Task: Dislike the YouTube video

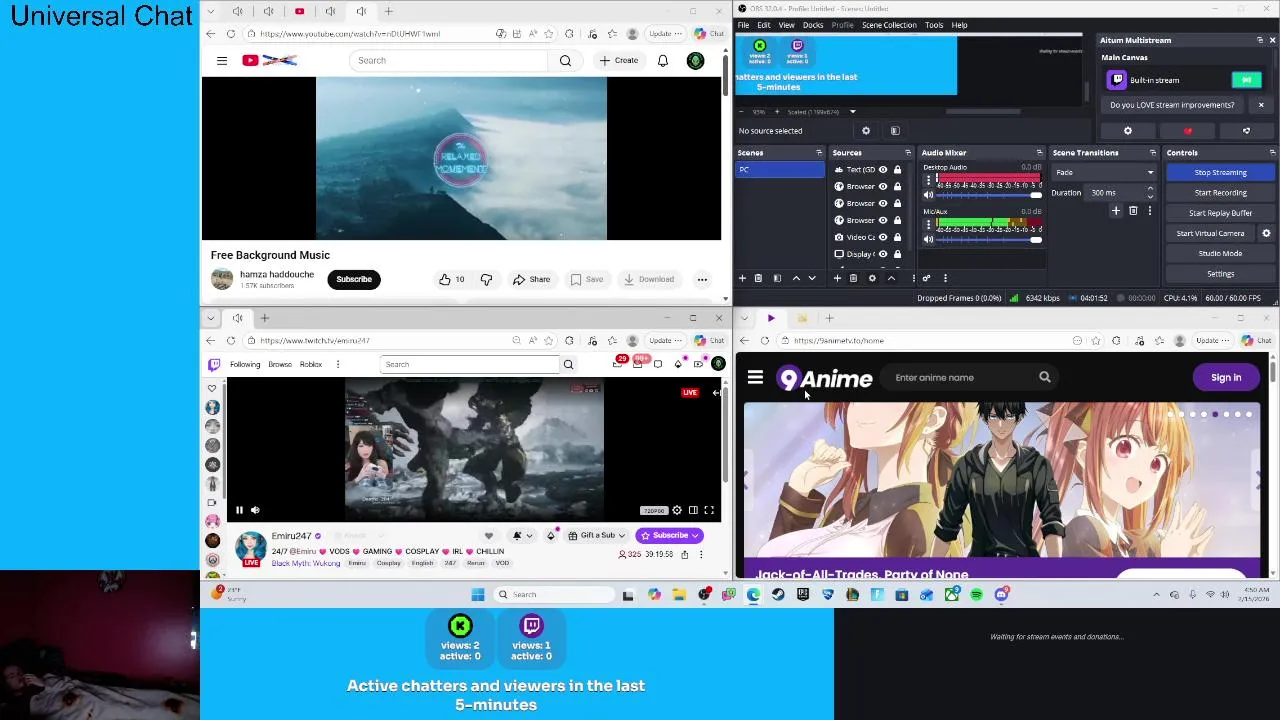Action: click(486, 279)
